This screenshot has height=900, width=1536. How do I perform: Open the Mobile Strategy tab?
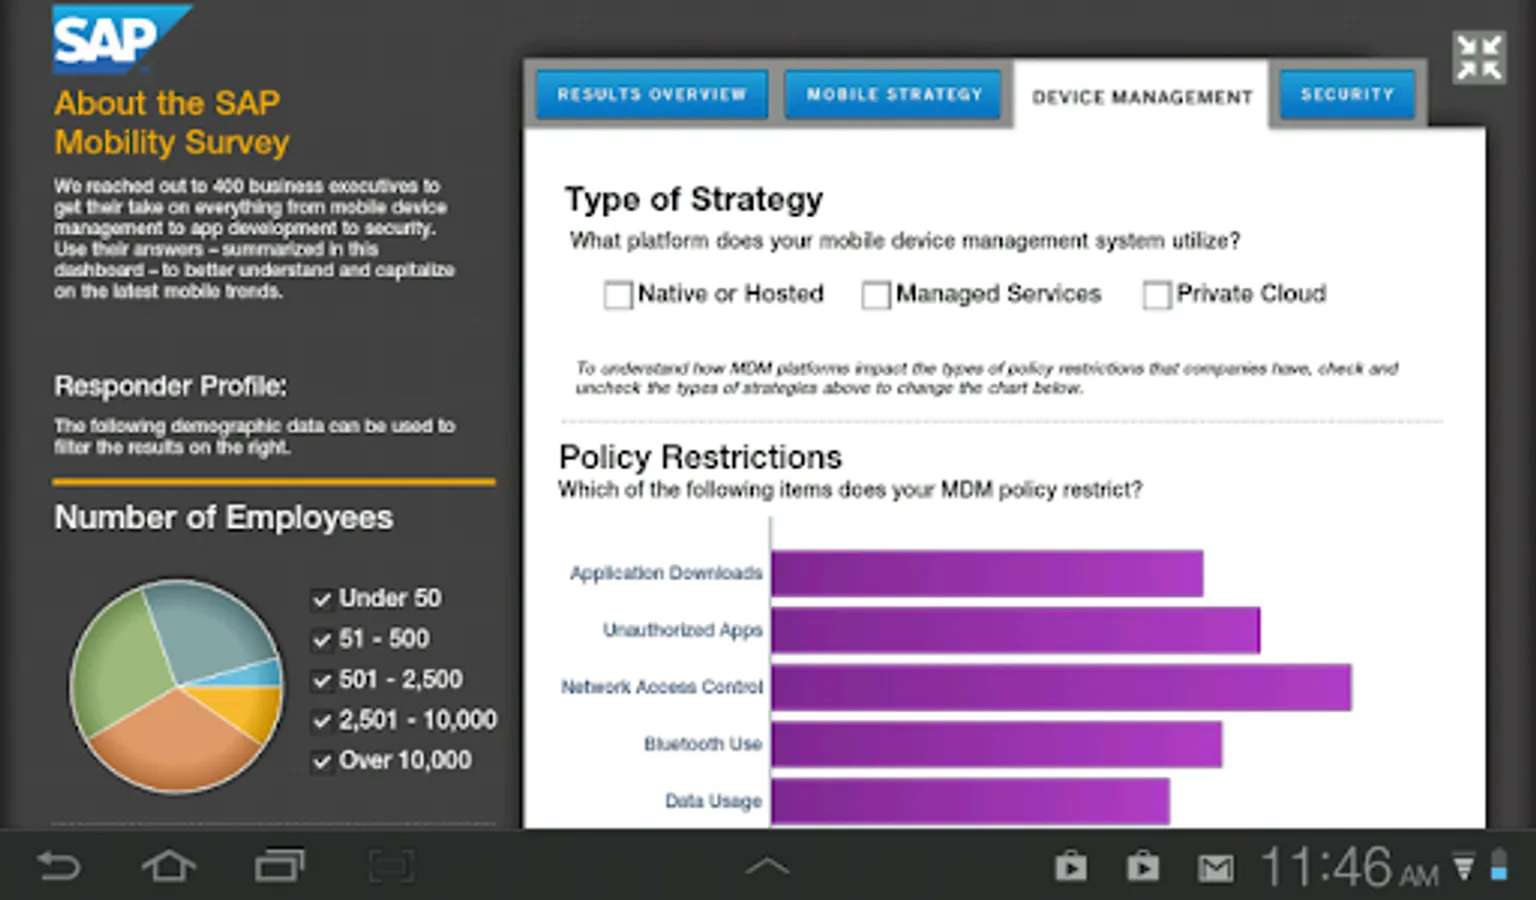(x=894, y=95)
